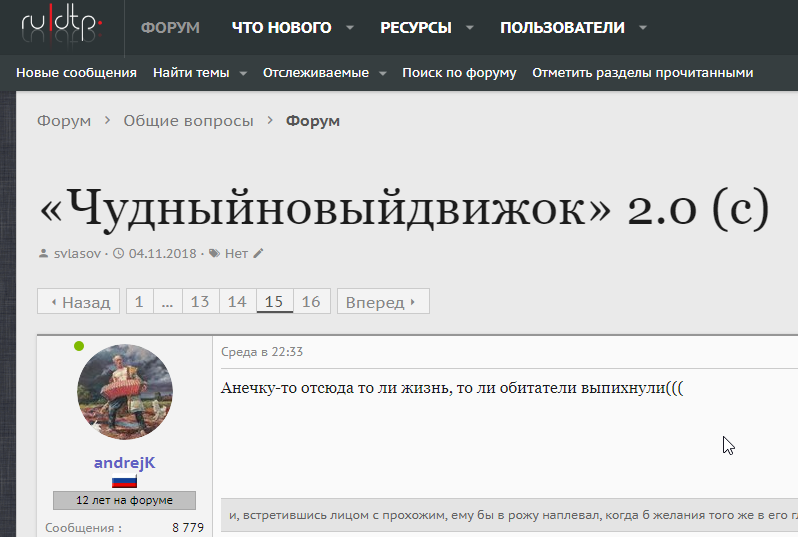Screen dimensions: 798x537
Task: Click the message count 8 779
Action: [188, 528]
